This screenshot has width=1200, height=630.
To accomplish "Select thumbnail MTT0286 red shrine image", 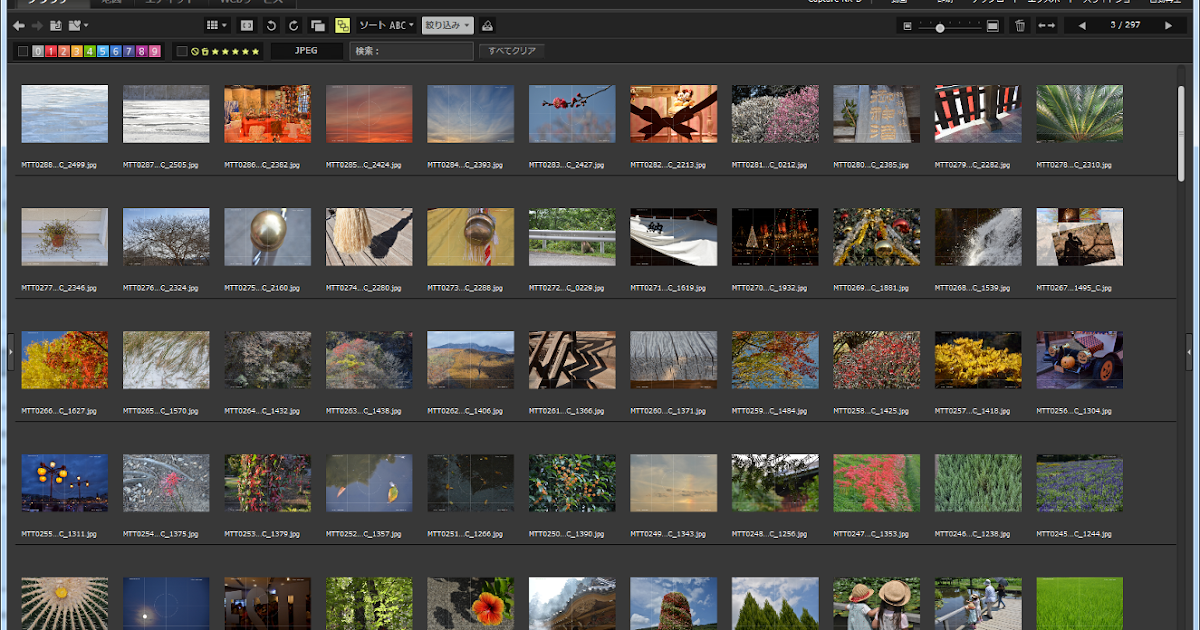I will [x=267, y=114].
